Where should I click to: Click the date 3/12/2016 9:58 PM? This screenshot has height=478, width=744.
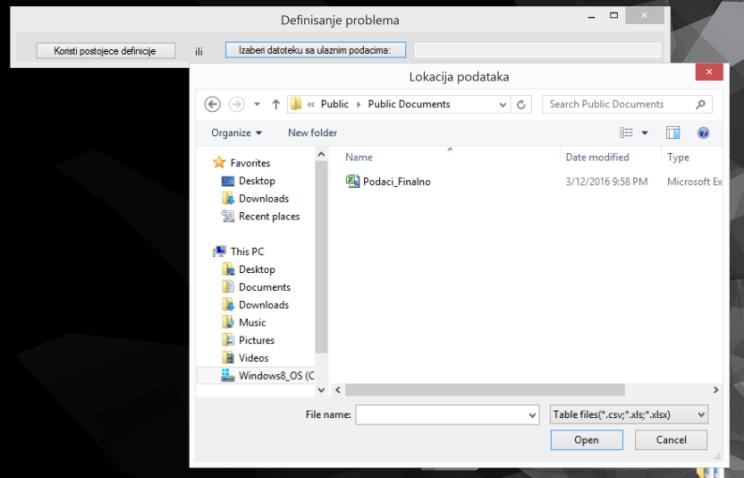[x=606, y=182]
